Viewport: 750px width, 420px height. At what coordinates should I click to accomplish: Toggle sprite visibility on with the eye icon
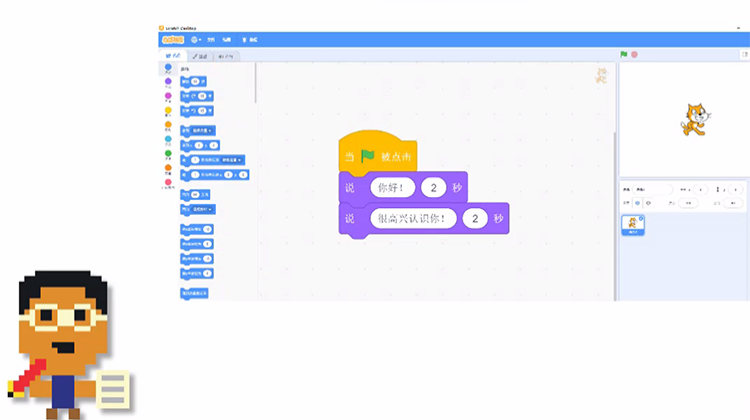pyautogui.click(x=638, y=202)
